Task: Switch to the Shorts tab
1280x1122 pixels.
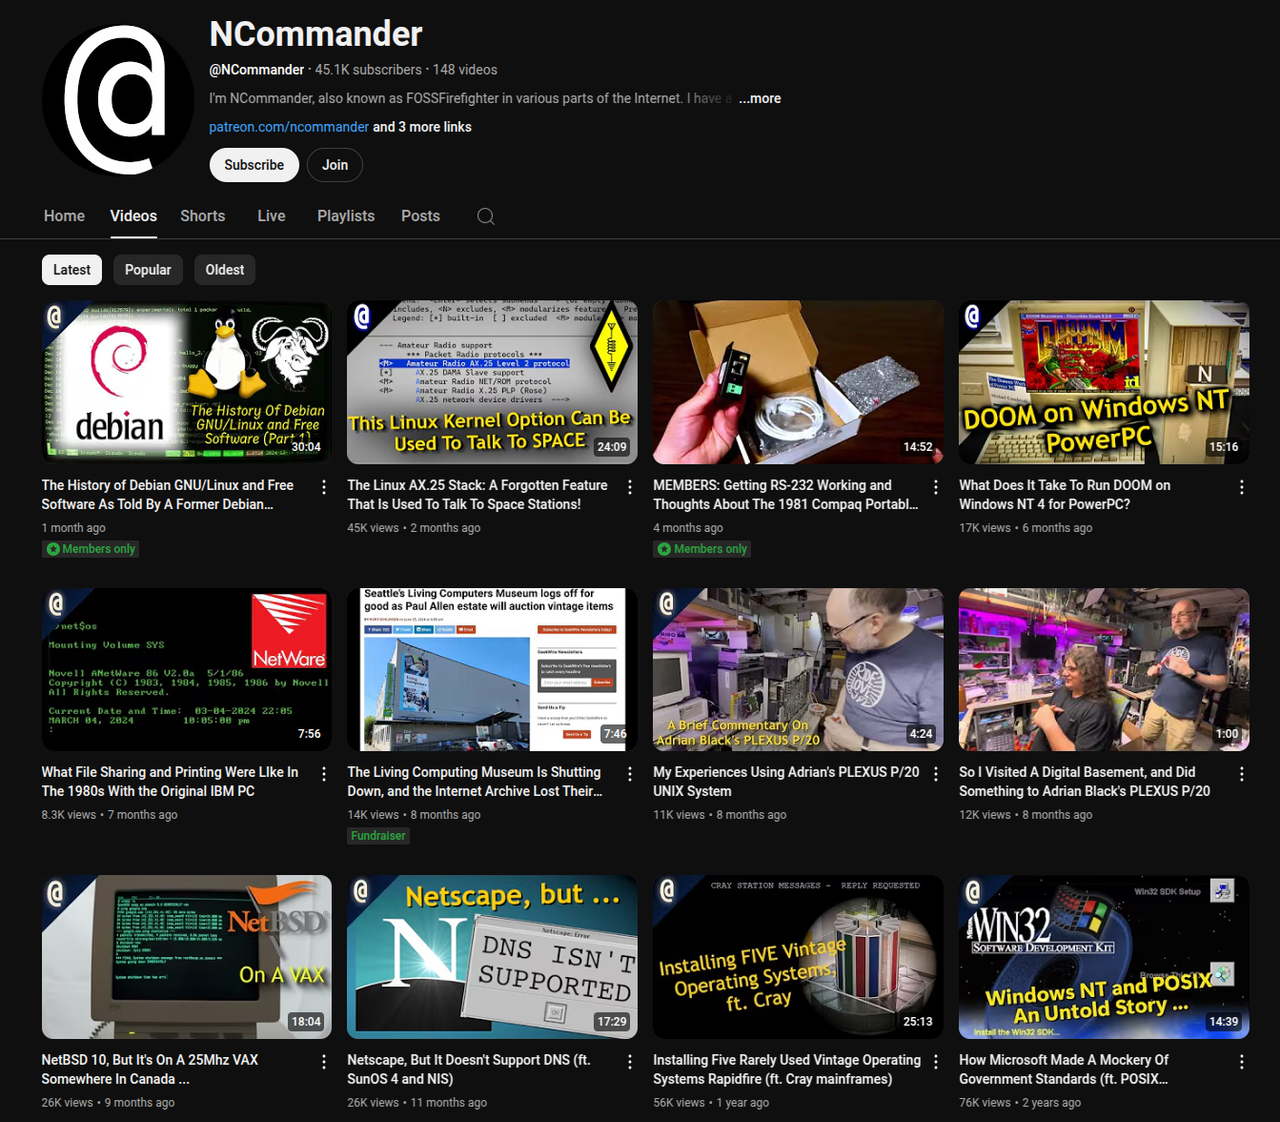Action: pyautogui.click(x=203, y=216)
